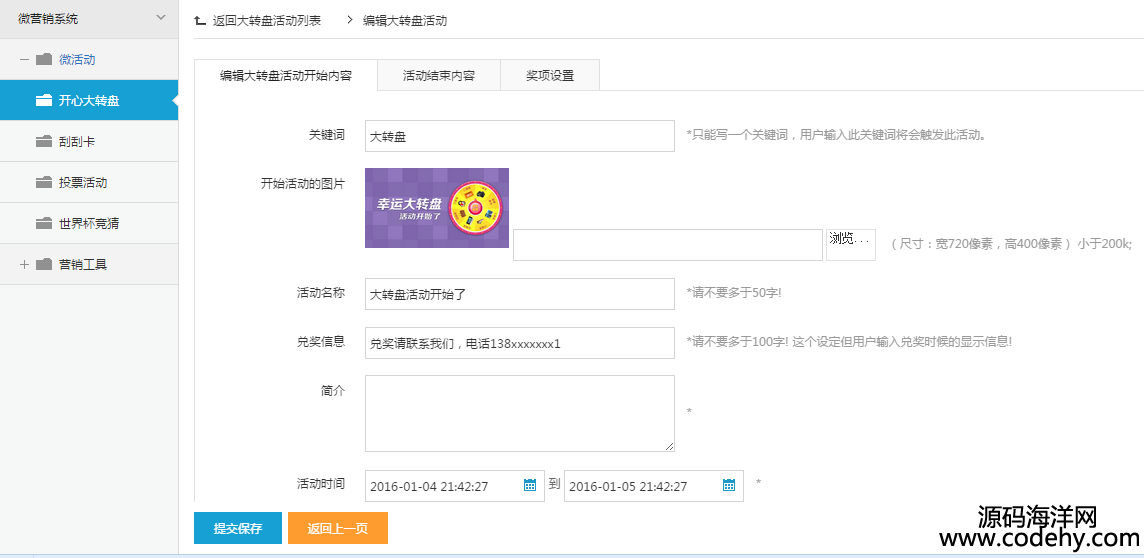This screenshot has width=1144, height=558.
Task: Click end time field 2016-01-05 21:42:27
Action: (x=654, y=486)
